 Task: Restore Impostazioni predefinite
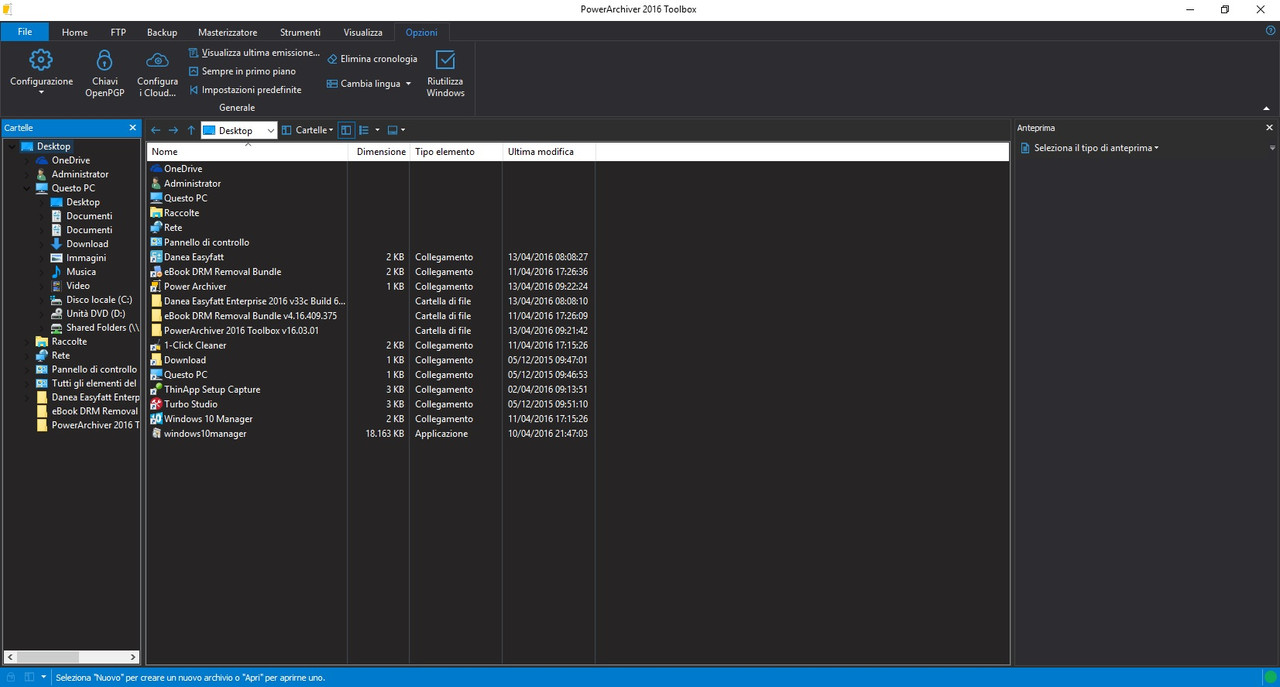[245, 89]
